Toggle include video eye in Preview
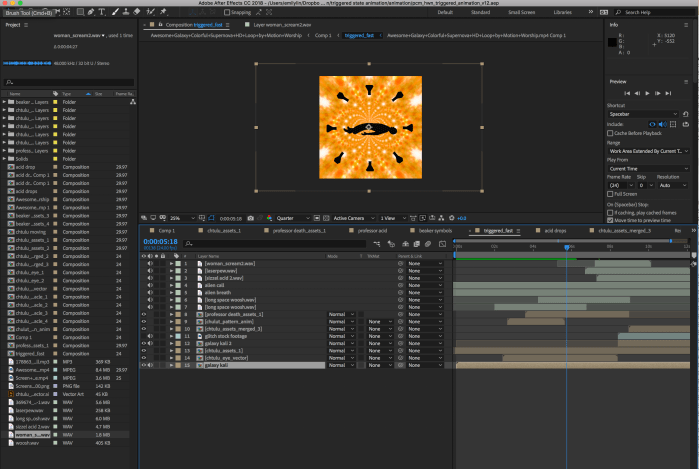Screen dimensions: 699x469 tap(652, 124)
